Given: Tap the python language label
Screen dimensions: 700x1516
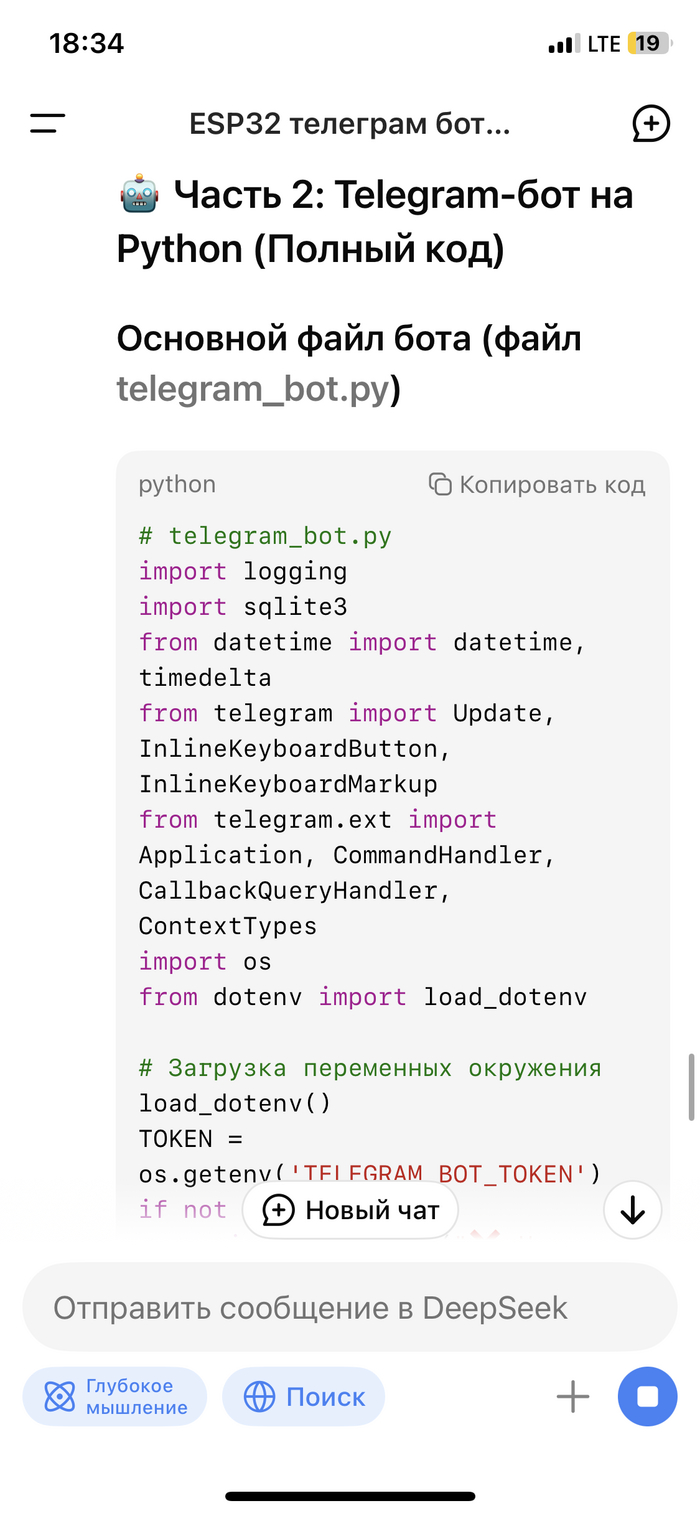Looking at the screenshot, I should point(177,484).
